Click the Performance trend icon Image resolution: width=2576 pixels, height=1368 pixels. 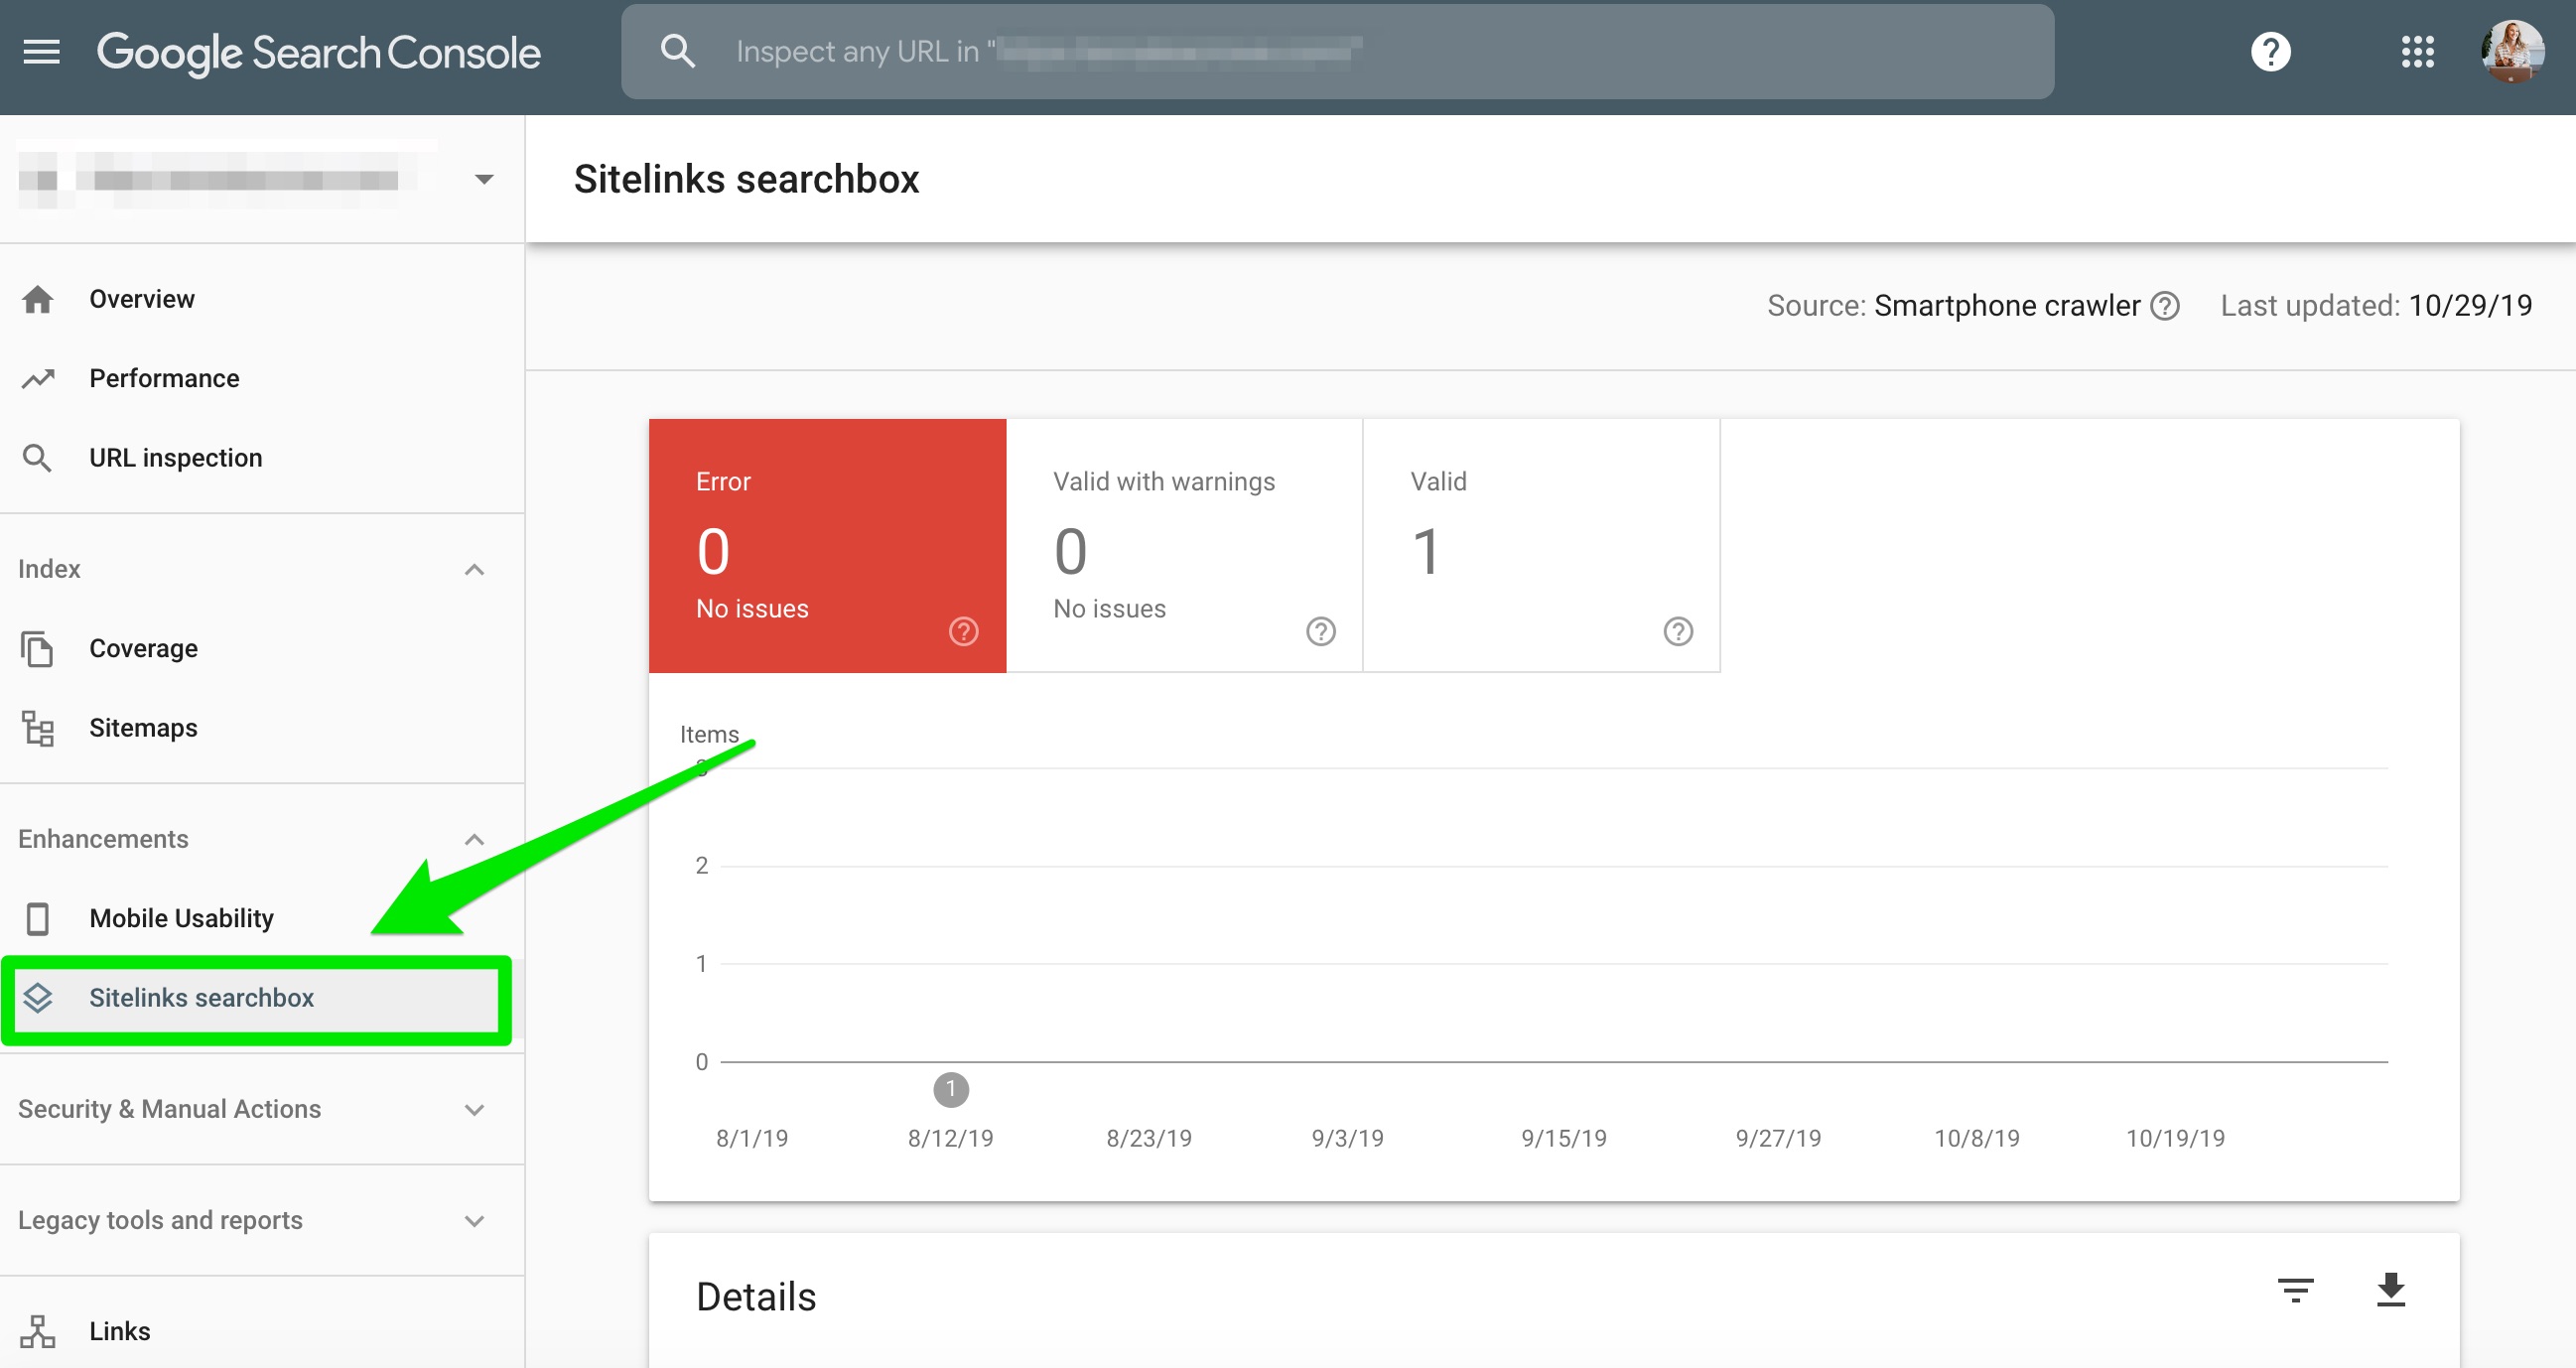click(38, 378)
